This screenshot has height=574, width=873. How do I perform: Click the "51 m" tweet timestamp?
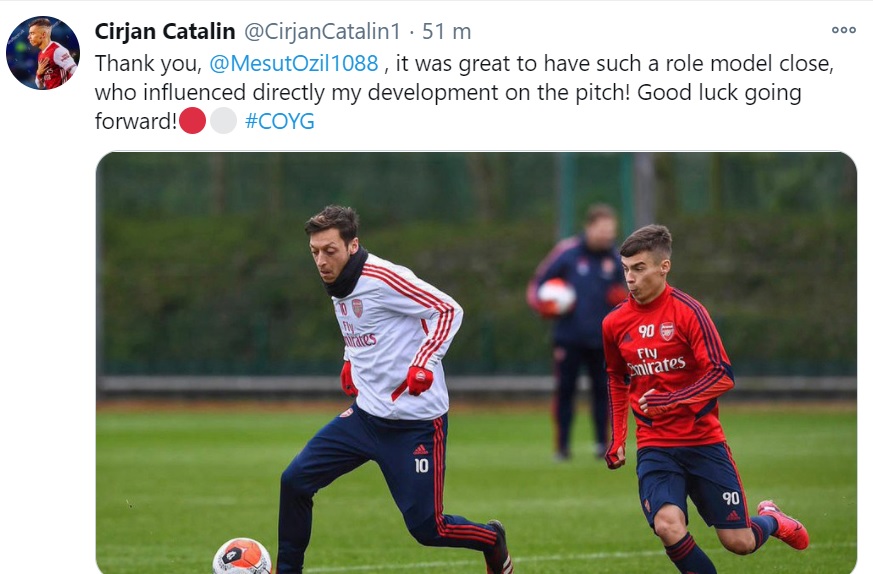click(x=446, y=31)
